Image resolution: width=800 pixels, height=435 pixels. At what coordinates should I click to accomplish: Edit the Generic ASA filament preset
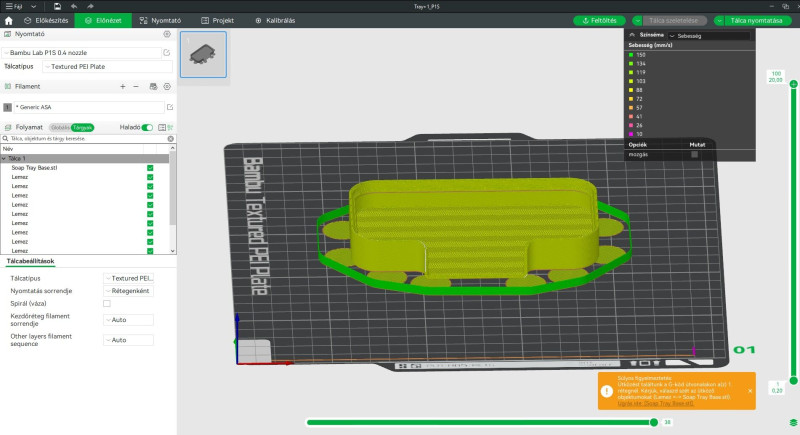tap(170, 107)
